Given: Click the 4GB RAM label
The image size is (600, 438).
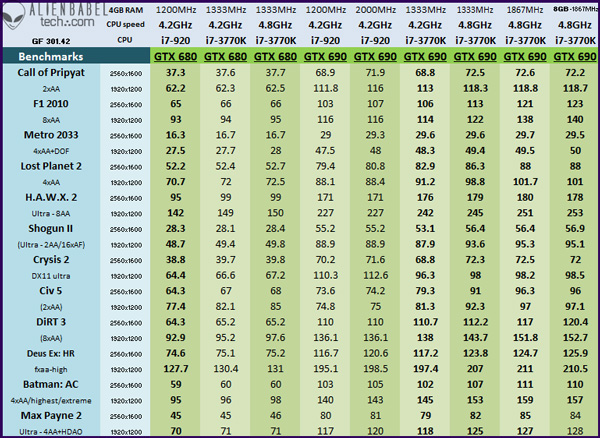Looking at the screenshot, I should coord(126,10).
